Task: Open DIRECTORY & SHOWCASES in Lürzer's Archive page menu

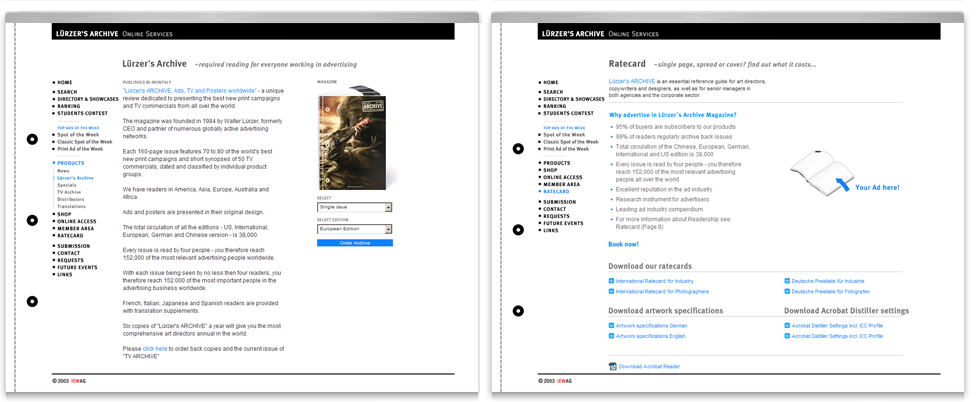Action: pyautogui.click(x=88, y=99)
